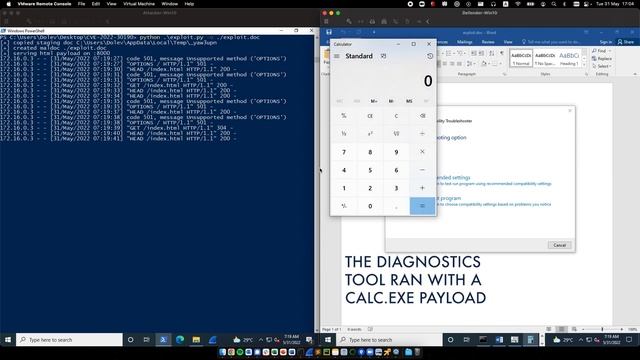The width and height of the screenshot is (640, 360).
Task: Click Word icon on defender taskbar
Action: tap(499, 340)
